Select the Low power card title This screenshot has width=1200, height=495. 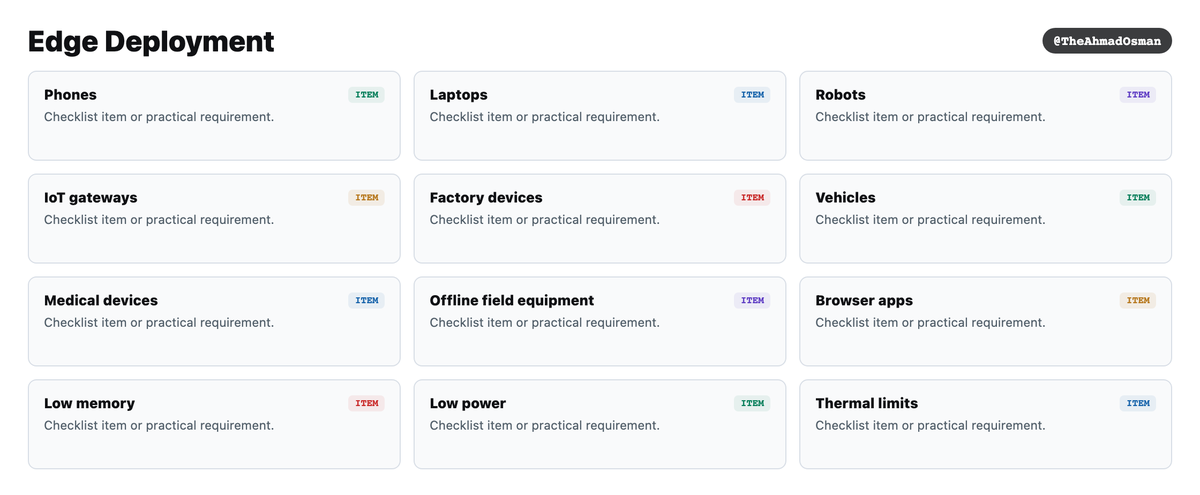(468, 404)
